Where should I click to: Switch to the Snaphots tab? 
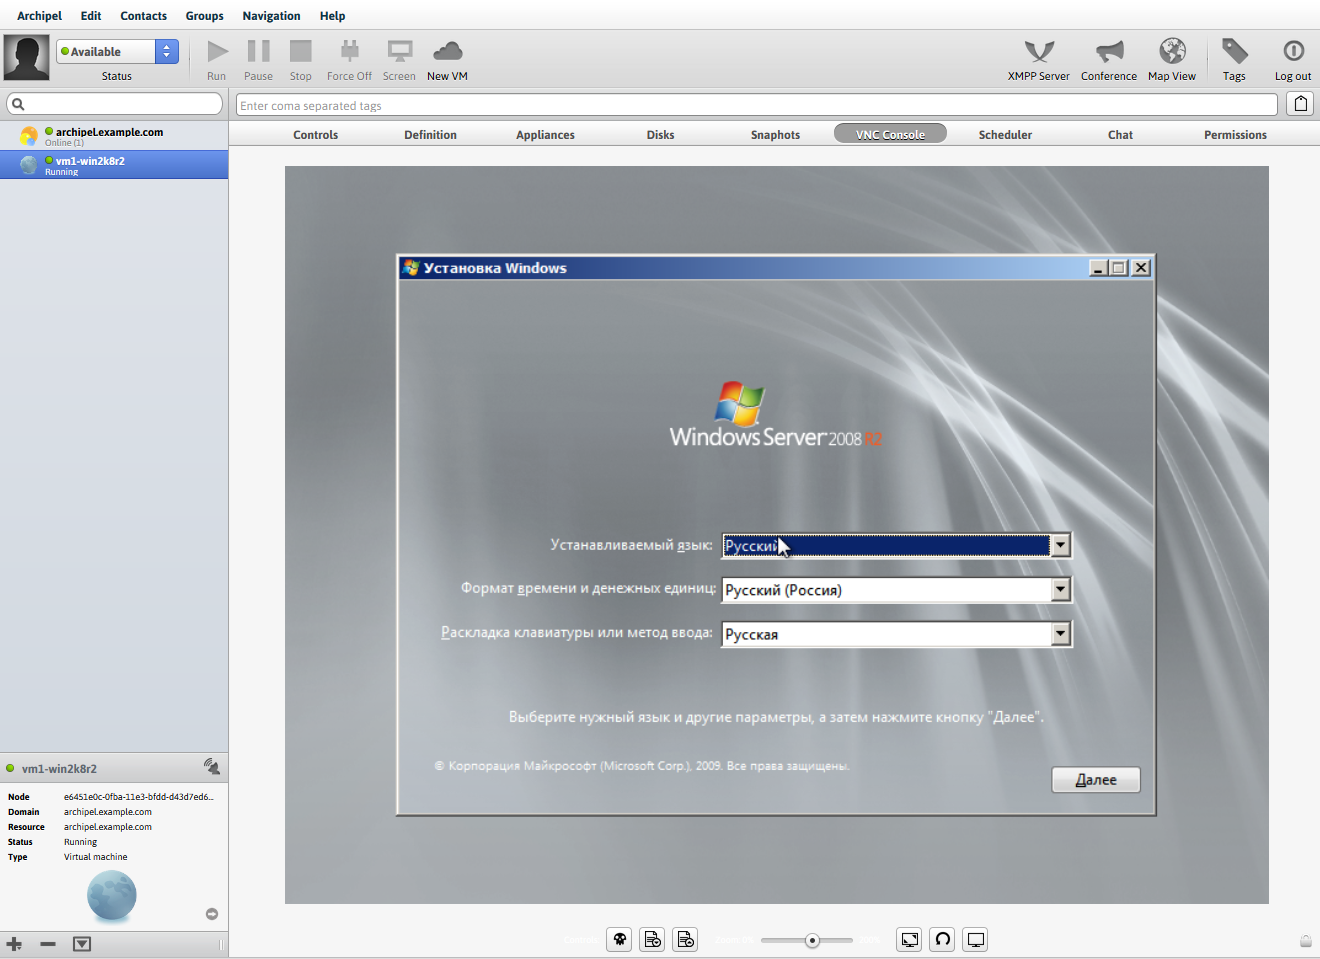coord(776,135)
